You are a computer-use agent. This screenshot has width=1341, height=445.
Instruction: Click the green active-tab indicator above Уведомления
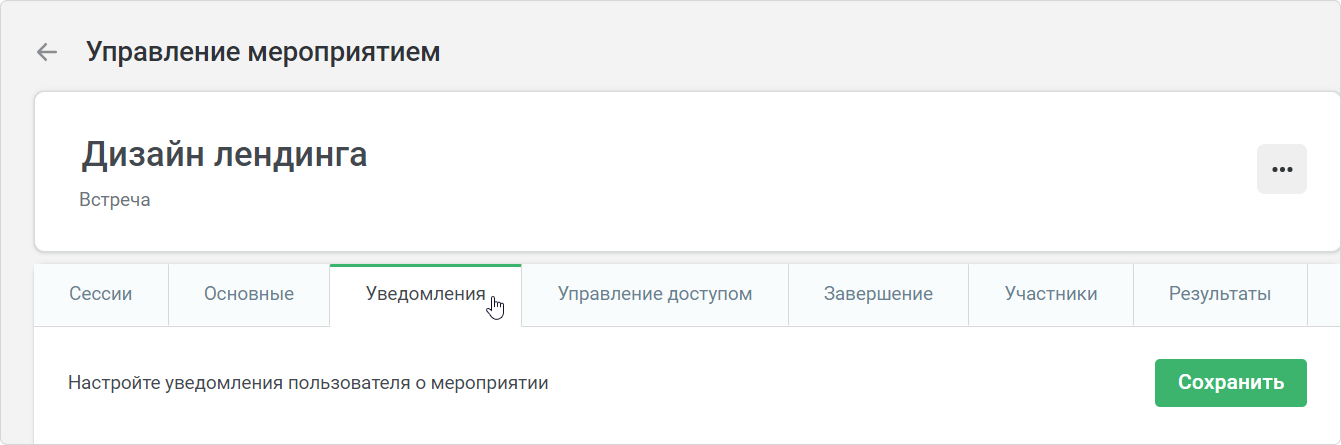pos(425,266)
